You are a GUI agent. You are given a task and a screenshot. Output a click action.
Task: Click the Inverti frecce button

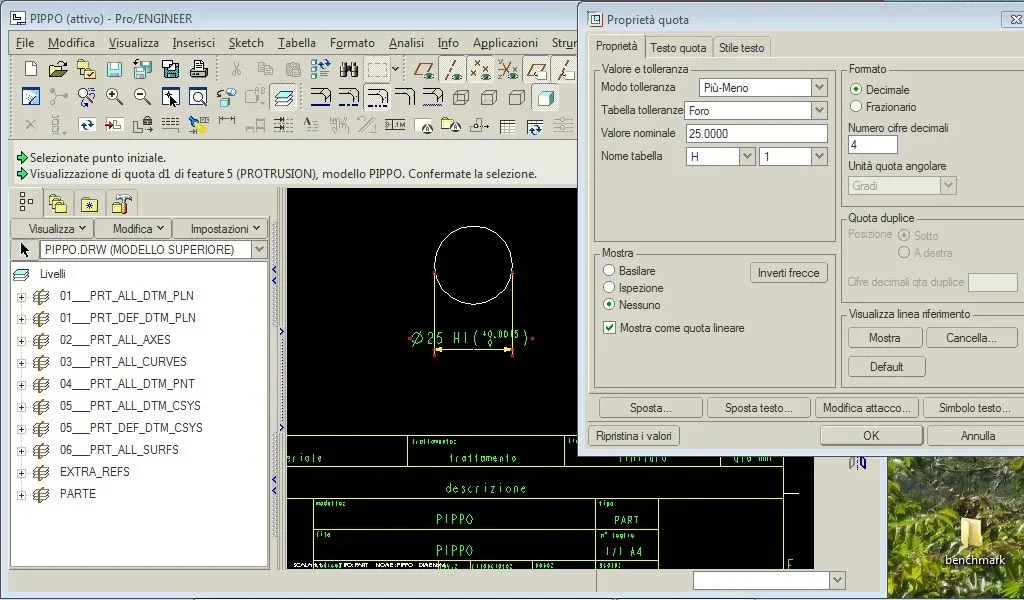[788, 273]
